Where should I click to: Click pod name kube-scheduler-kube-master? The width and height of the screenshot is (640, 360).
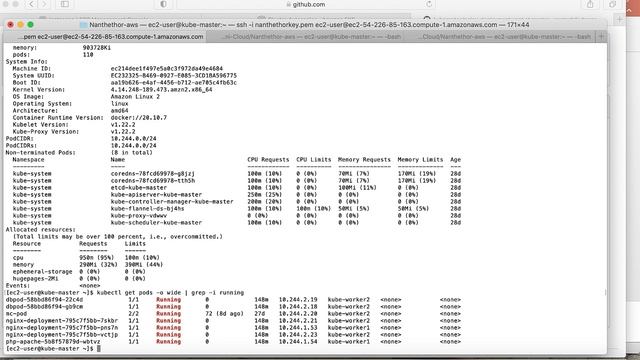point(156,222)
